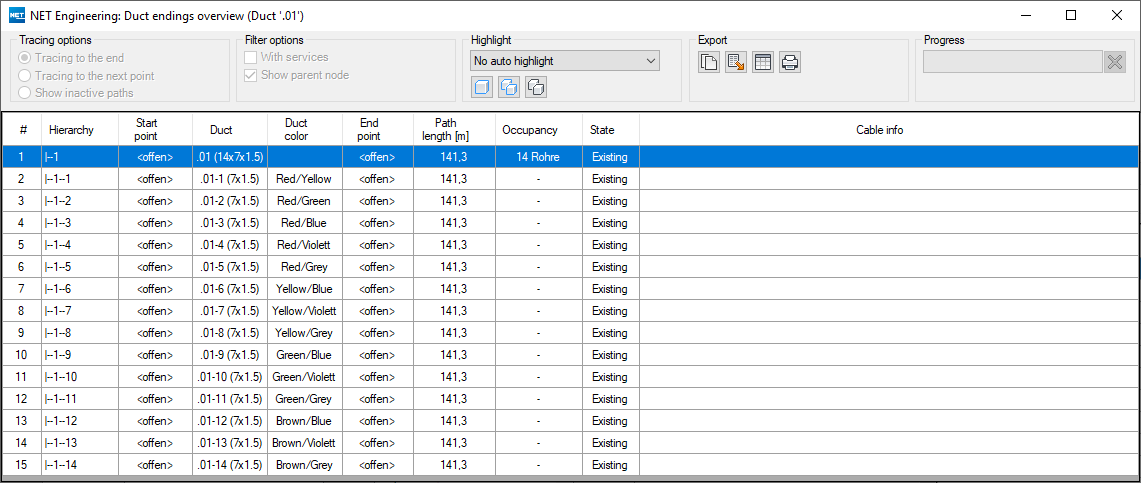Click the copy to clipboard export icon
Viewport: 1141px width, 483px height.
709,63
